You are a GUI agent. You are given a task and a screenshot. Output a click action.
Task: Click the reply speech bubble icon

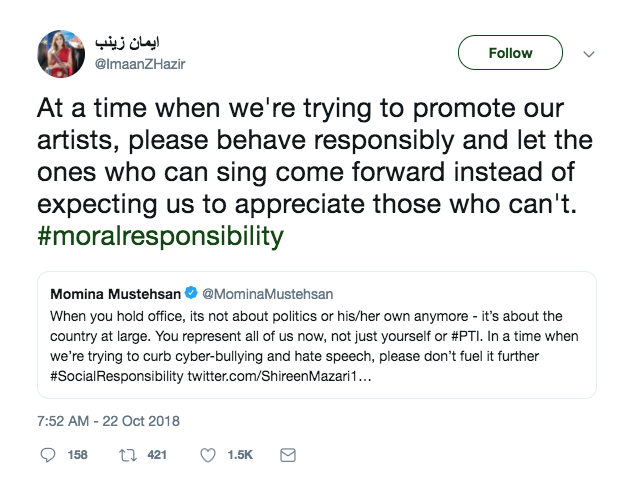(49, 455)
